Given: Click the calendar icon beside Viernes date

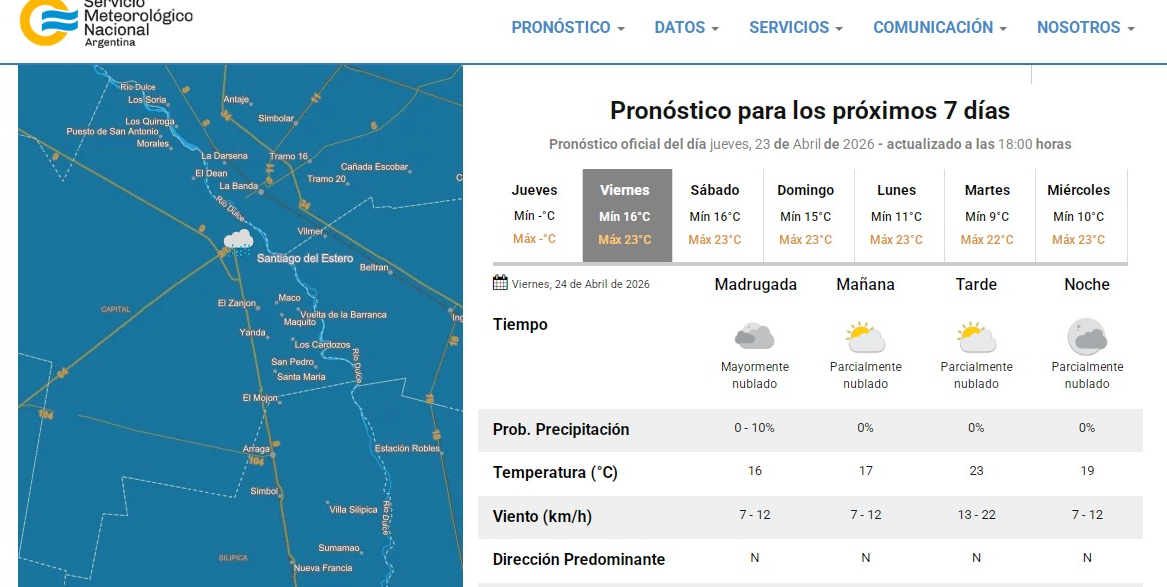Looking at the screenshot, I should click(500, 283).
